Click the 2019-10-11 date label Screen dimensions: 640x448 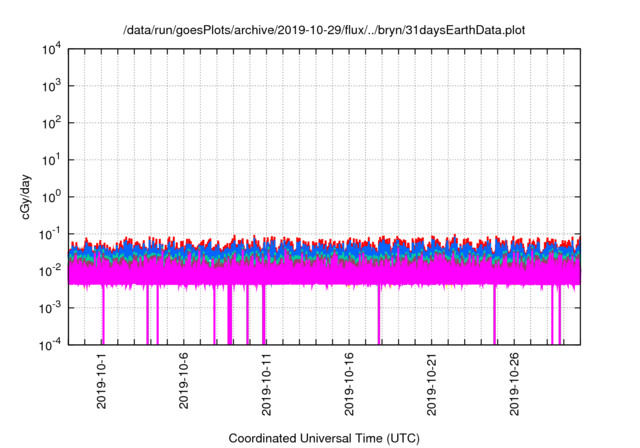click(x=266, y=384)
